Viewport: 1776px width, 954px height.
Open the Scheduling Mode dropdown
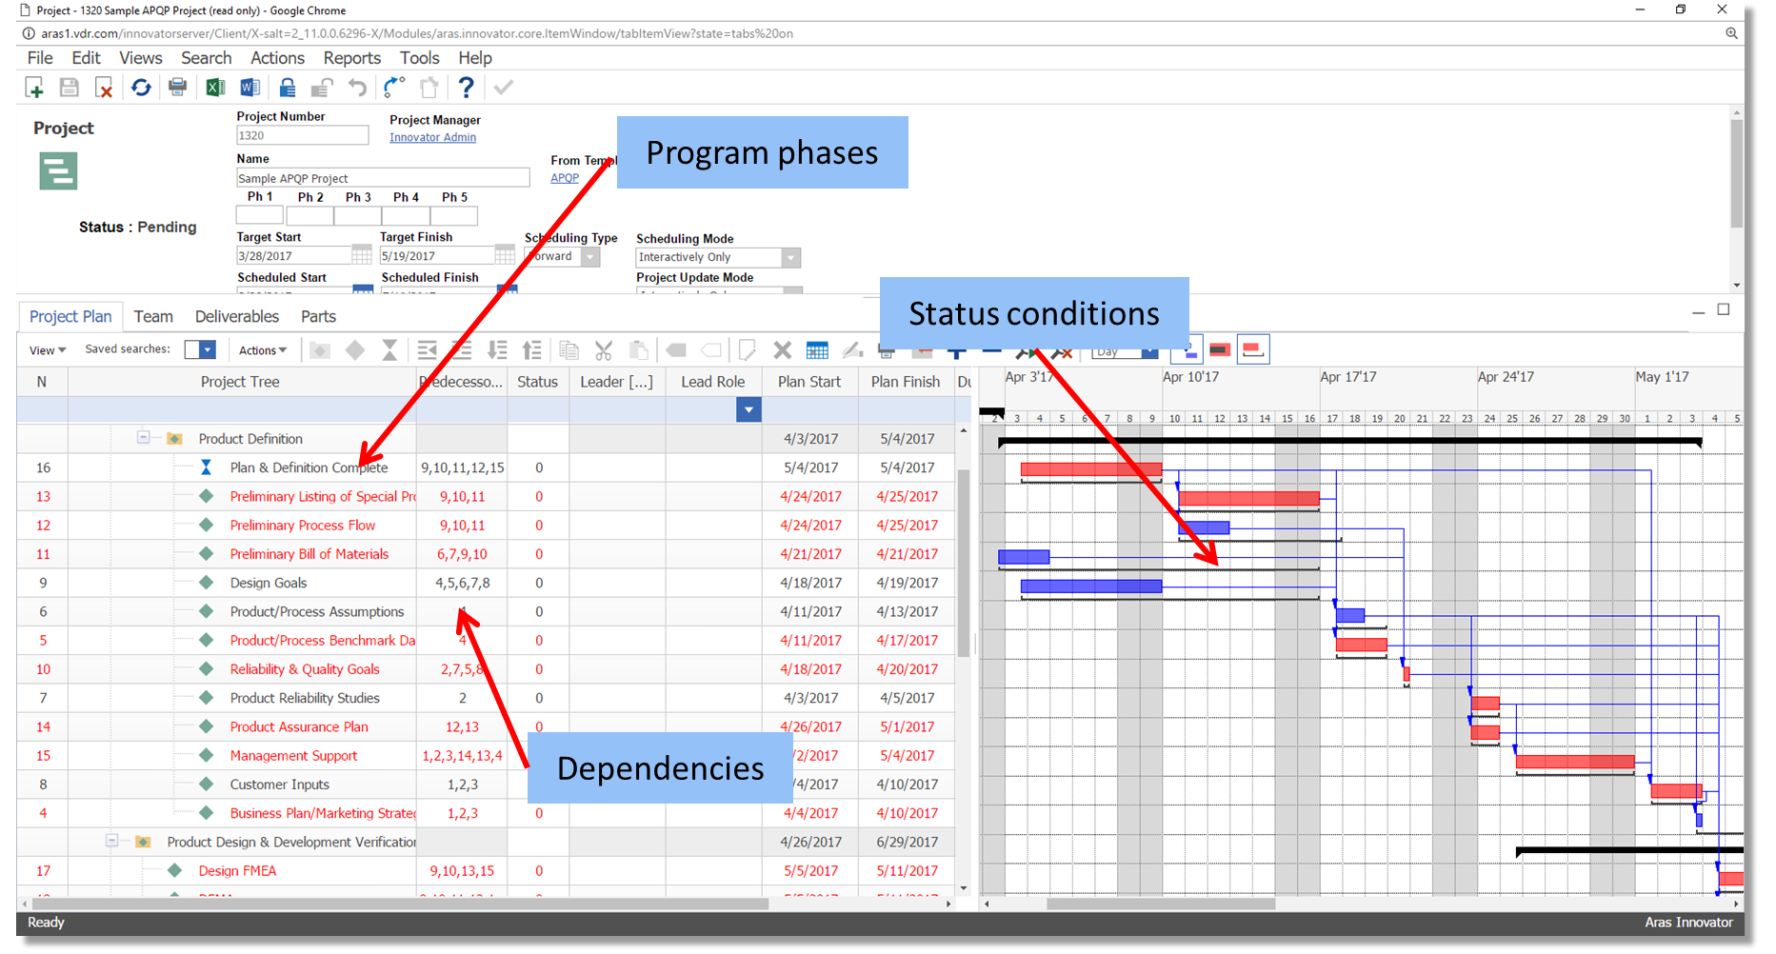(790, 257)
